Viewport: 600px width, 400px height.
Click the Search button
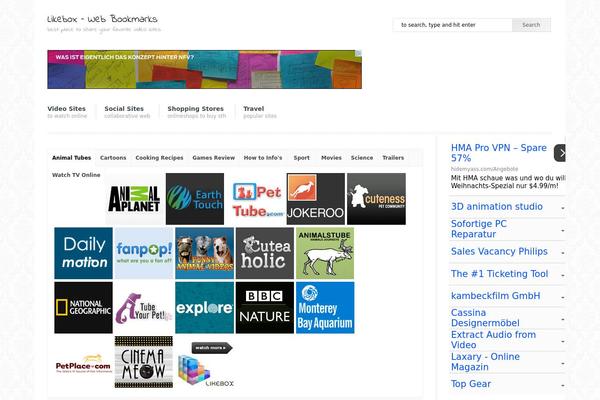pyautogui.click(x=532, y=25)
